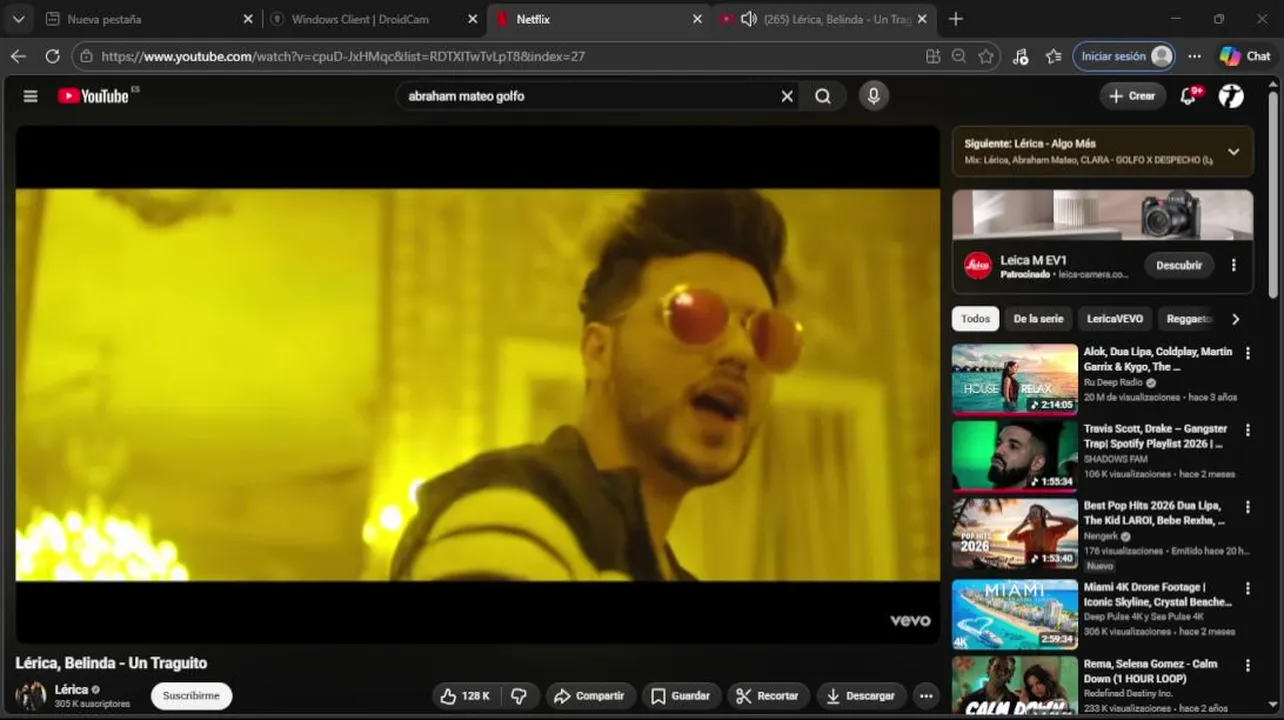Screen dimensions: 1284x720
Task: Open the House Relax video thumbnail
Action: [x=1015, y=379]
